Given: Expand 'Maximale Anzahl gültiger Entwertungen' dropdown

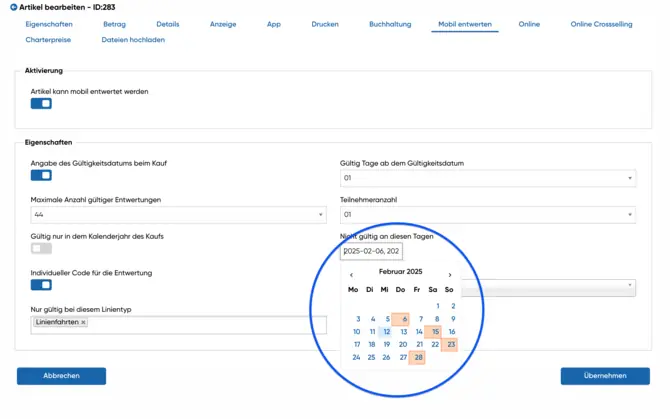Looking at the screenshot, I should tap(178, 215).
